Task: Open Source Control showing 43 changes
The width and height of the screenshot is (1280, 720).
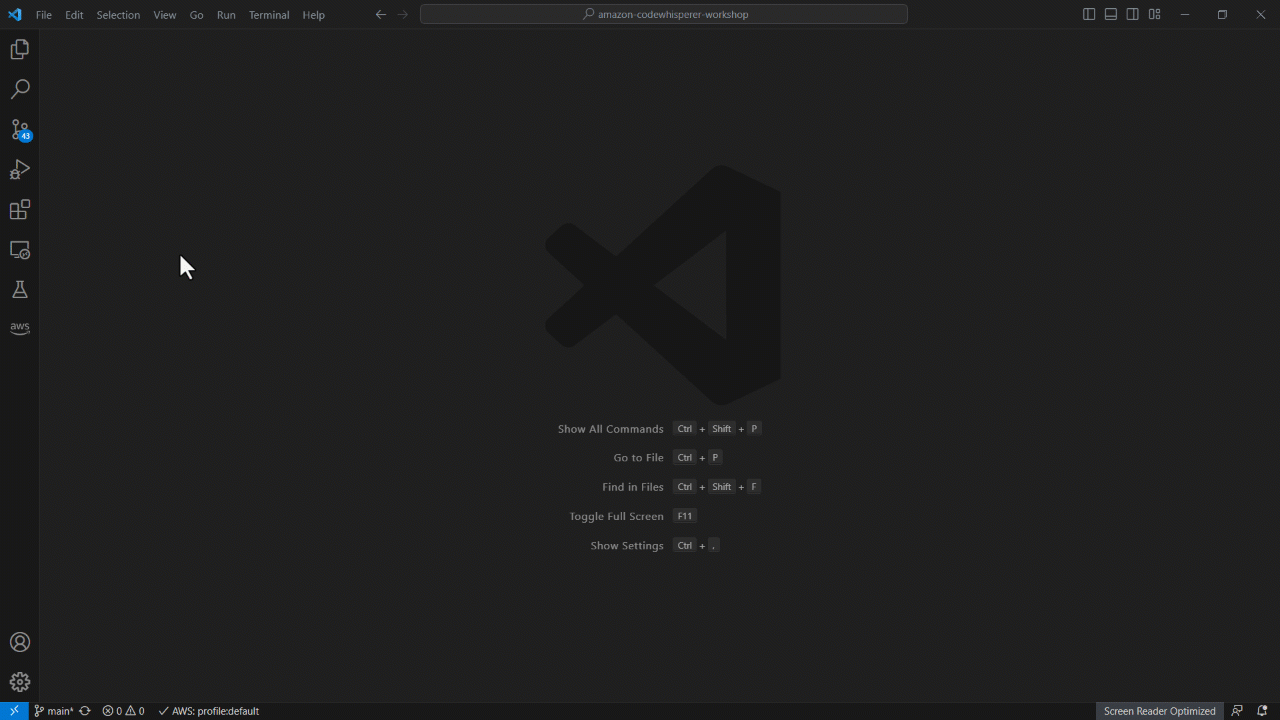Action: coord(20,130)
